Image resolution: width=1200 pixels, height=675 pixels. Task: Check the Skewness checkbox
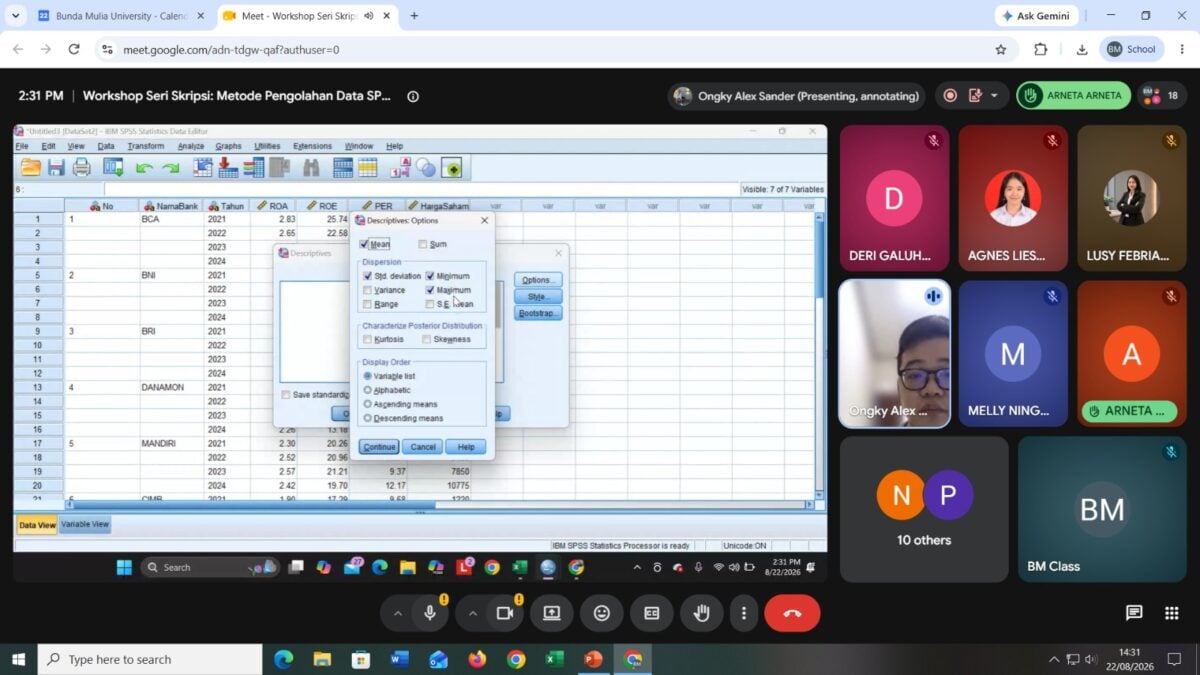coord(427,339)
